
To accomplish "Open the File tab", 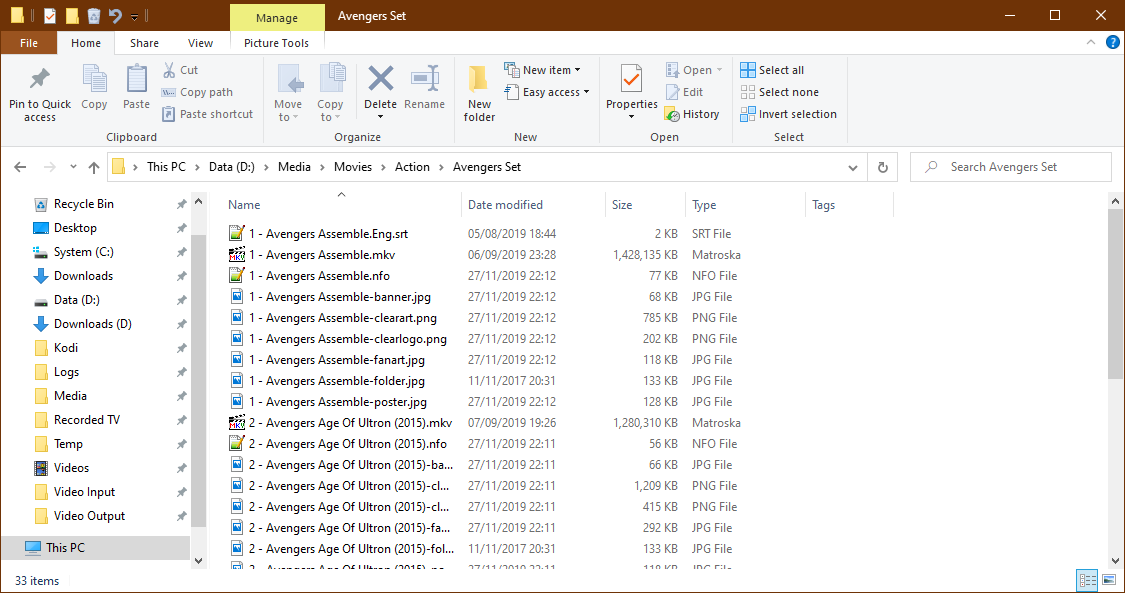I will [29, 43].
